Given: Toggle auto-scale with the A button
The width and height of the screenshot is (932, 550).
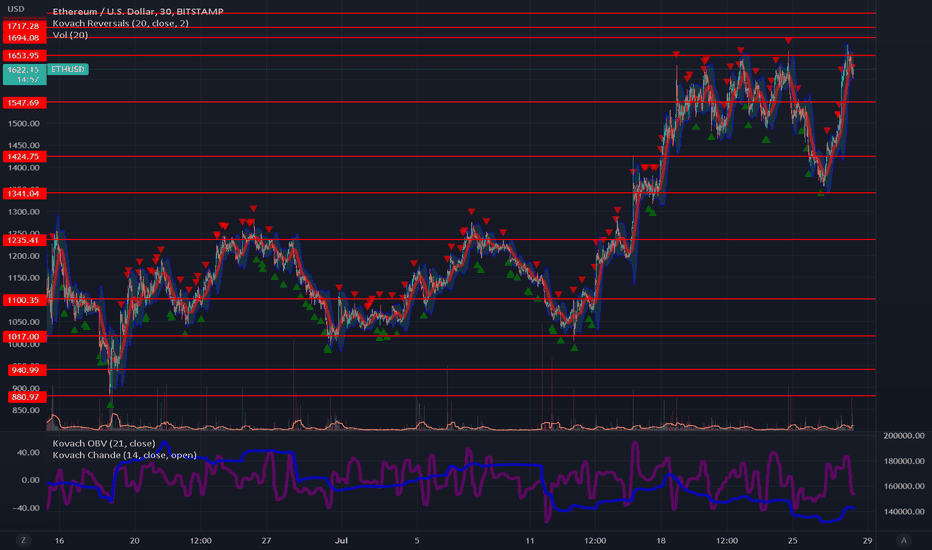Looking at the screenshot, I should (x=903, y=540).
